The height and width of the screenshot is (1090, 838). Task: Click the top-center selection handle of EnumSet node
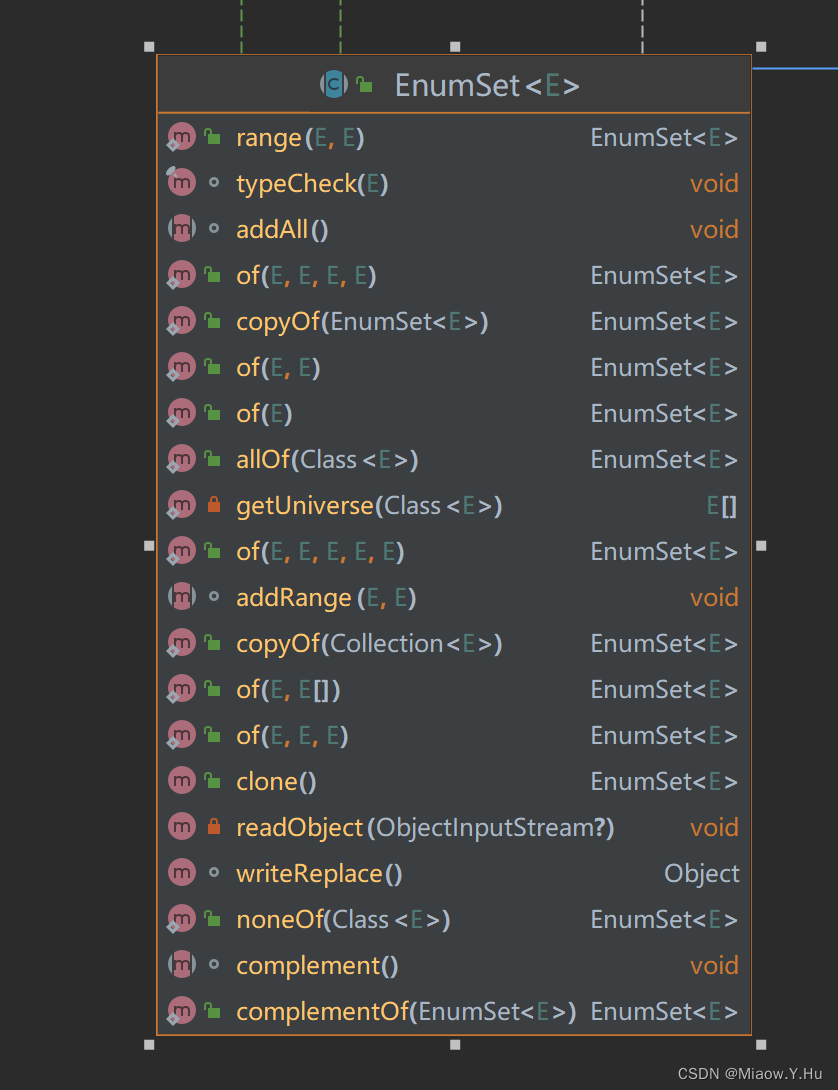455,47
